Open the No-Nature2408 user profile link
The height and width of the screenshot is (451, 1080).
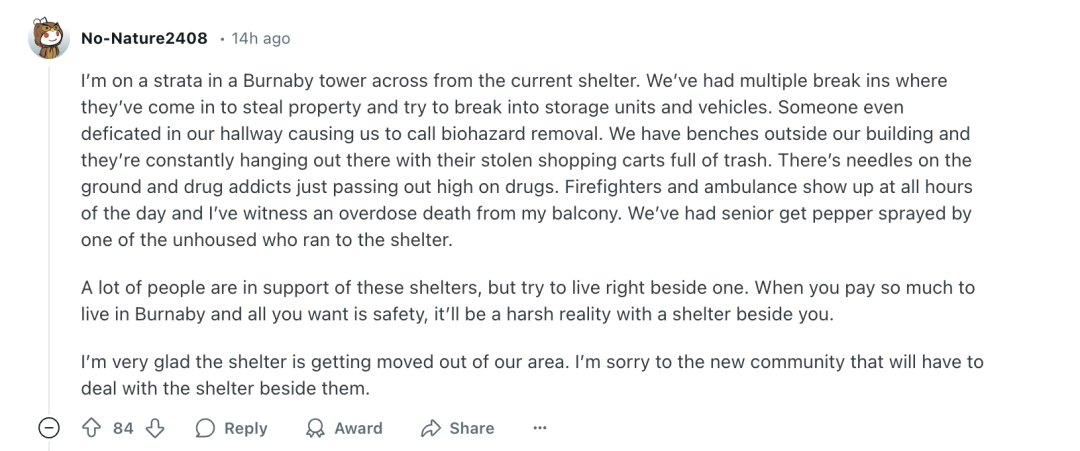tap(144, 39)
